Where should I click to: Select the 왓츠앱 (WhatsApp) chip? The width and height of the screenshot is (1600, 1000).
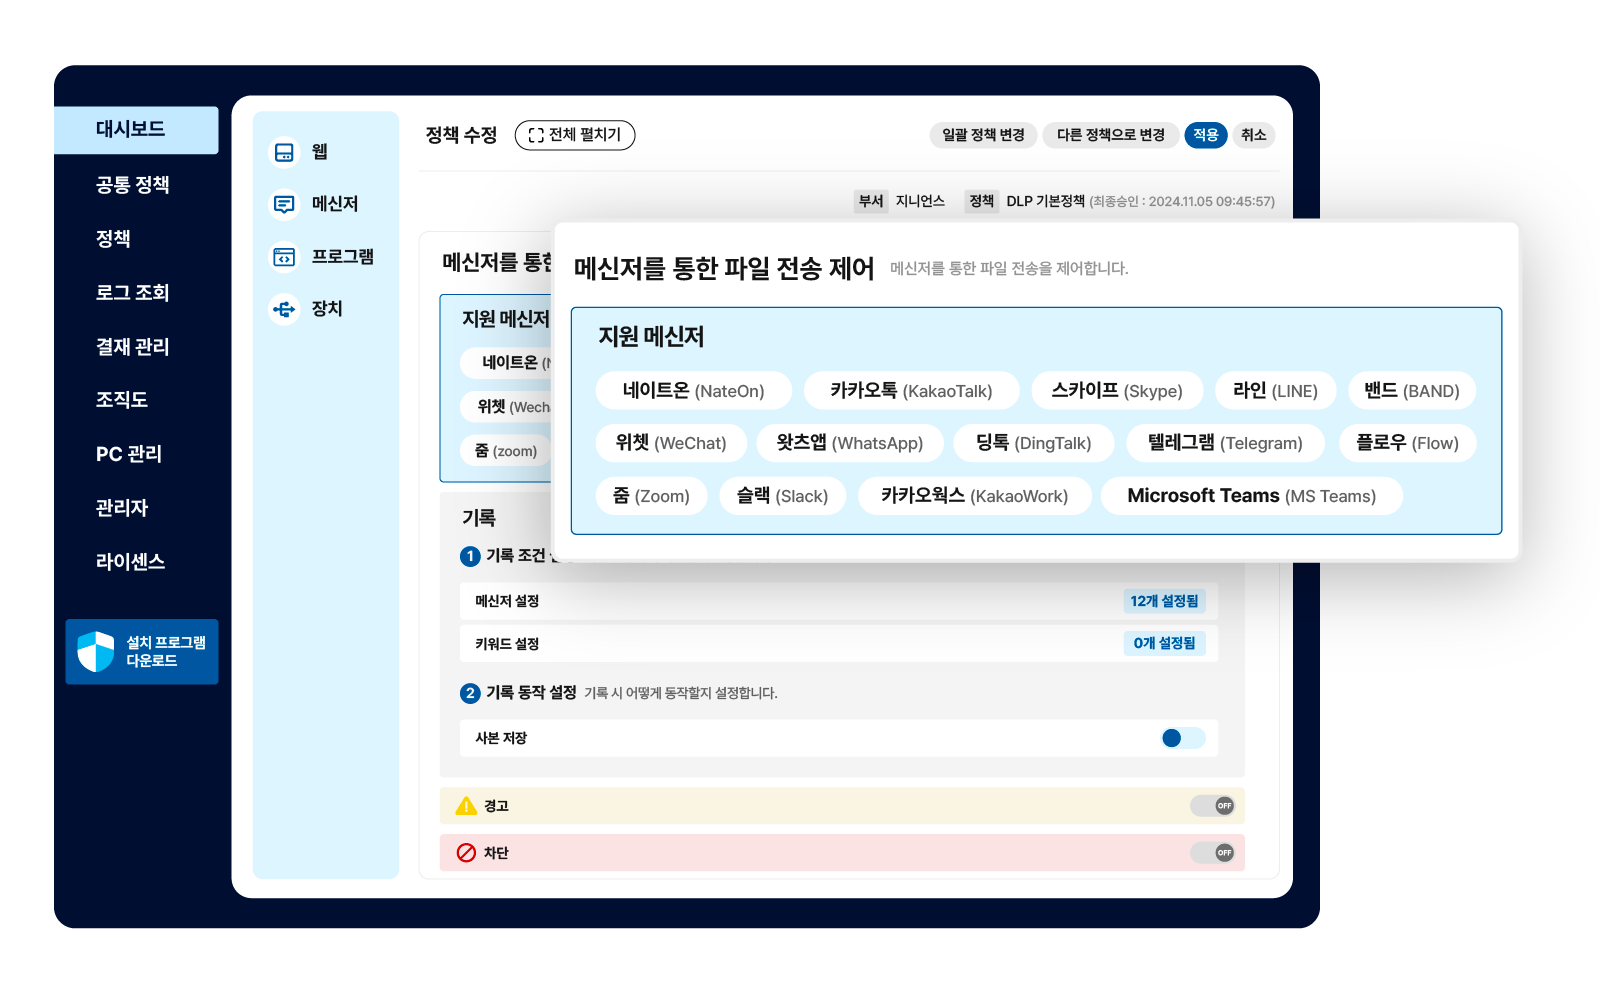(849, 443)
